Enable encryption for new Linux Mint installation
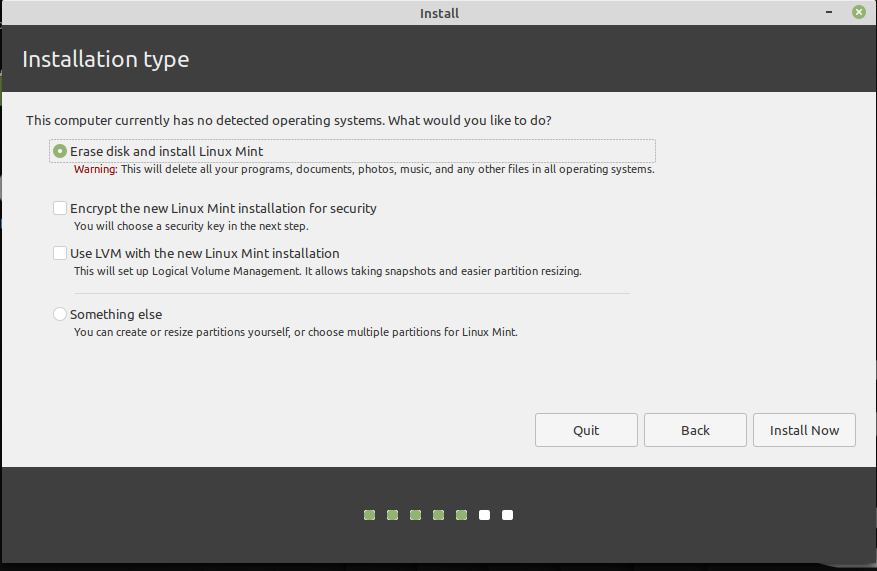 tap(60, 208)
